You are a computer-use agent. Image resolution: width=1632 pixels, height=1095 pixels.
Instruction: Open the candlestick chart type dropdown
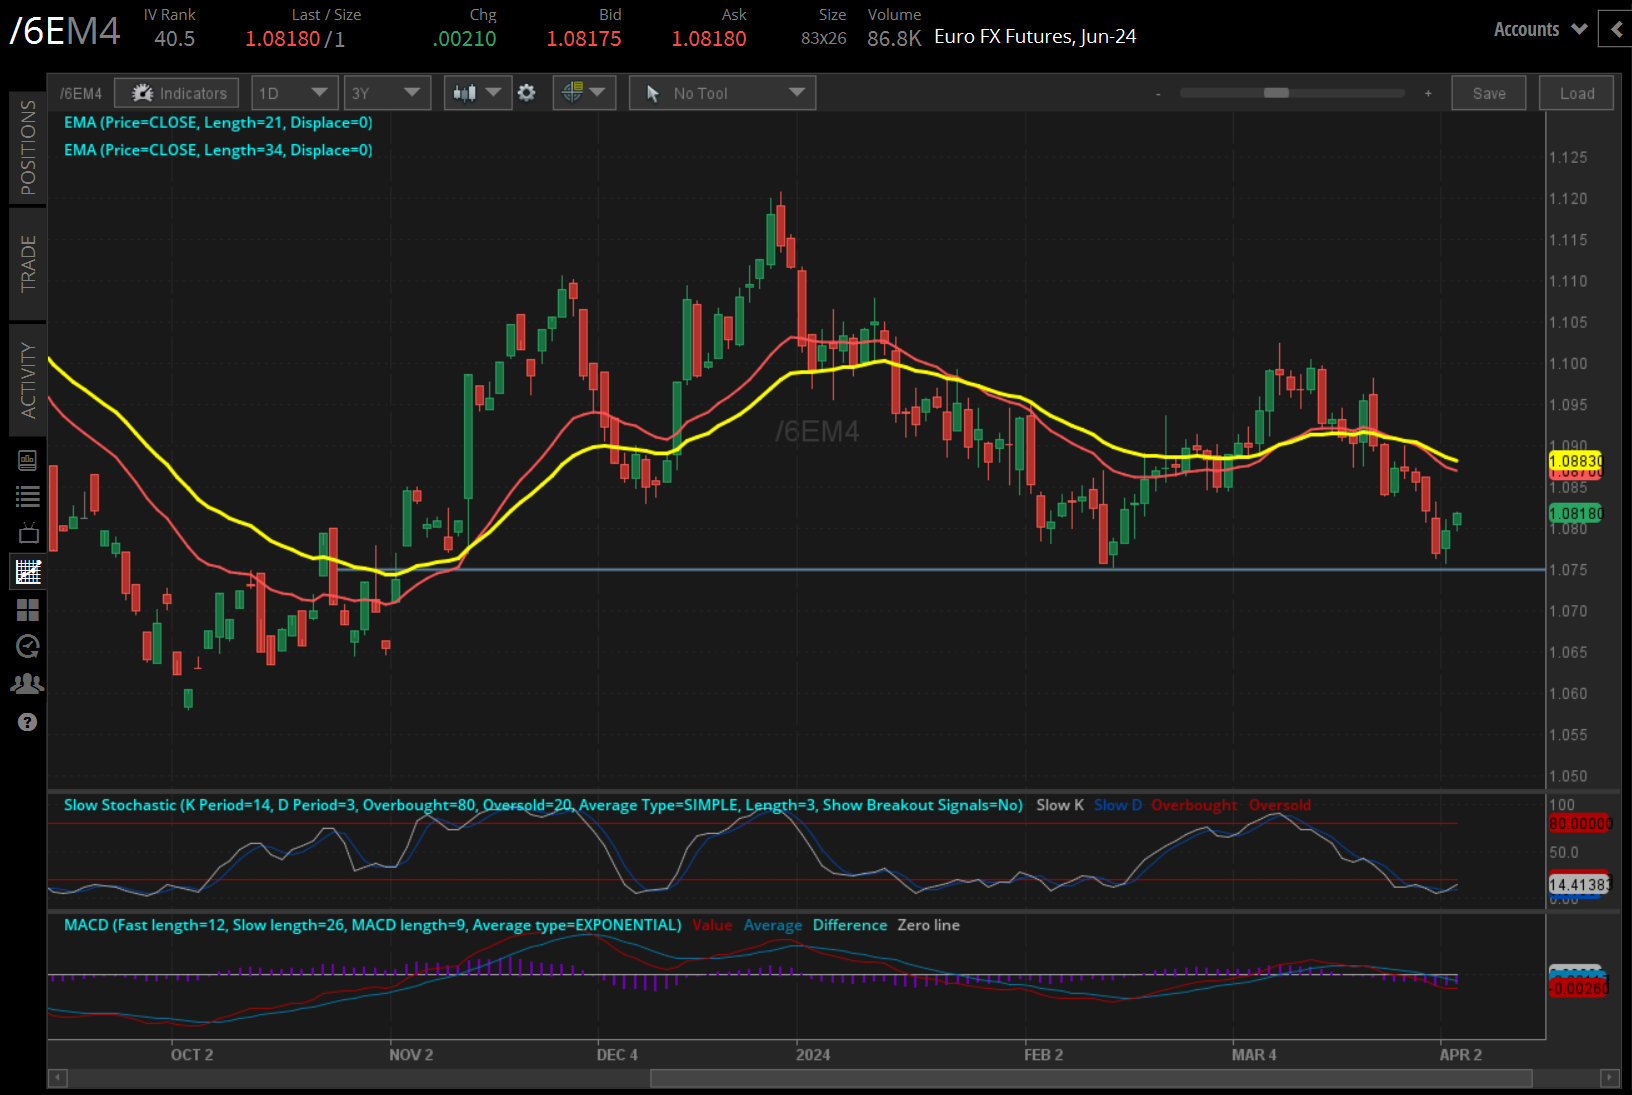coord(477,93)
